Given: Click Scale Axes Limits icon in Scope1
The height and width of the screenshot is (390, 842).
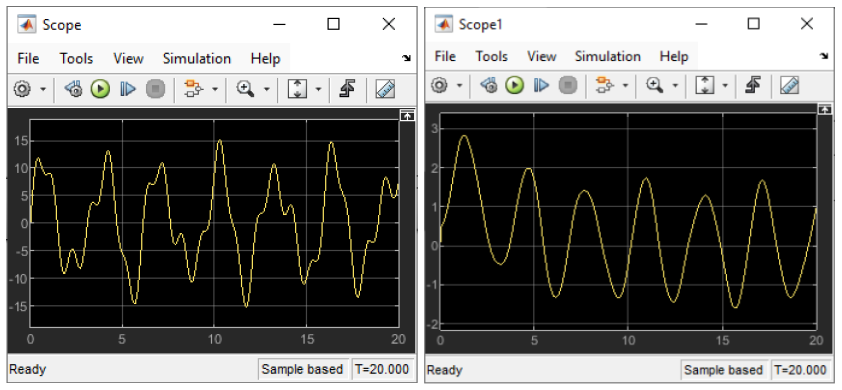Looking at the screenshot, I should click(x=706, y=85).
